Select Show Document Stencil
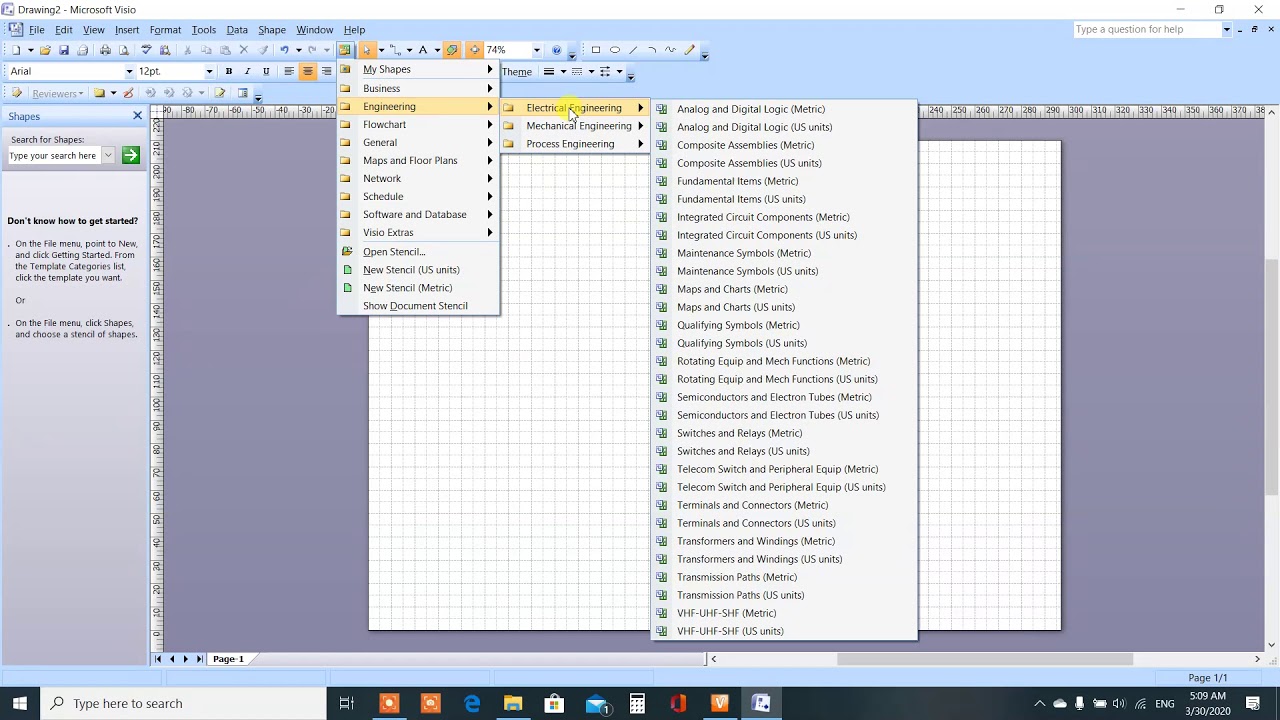This screenshot has width=1280, height=720. coord(418,306)
